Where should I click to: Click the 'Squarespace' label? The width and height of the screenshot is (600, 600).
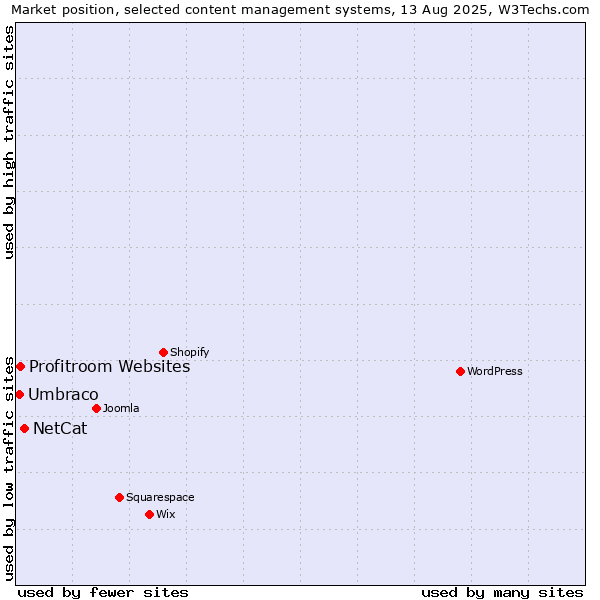(x=160, y=497)
